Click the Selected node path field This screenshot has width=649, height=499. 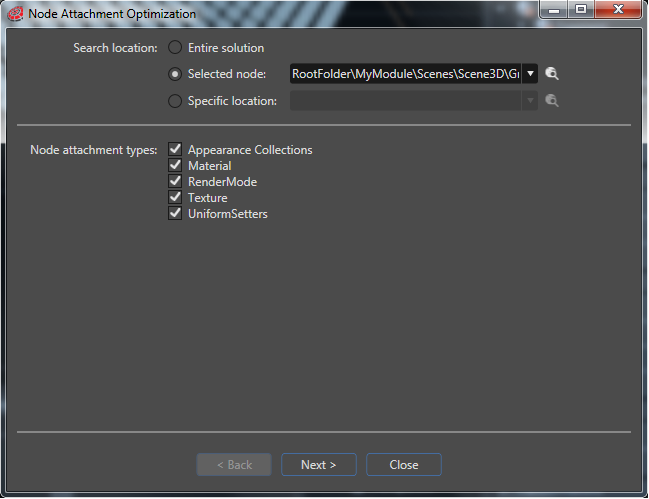406,74
